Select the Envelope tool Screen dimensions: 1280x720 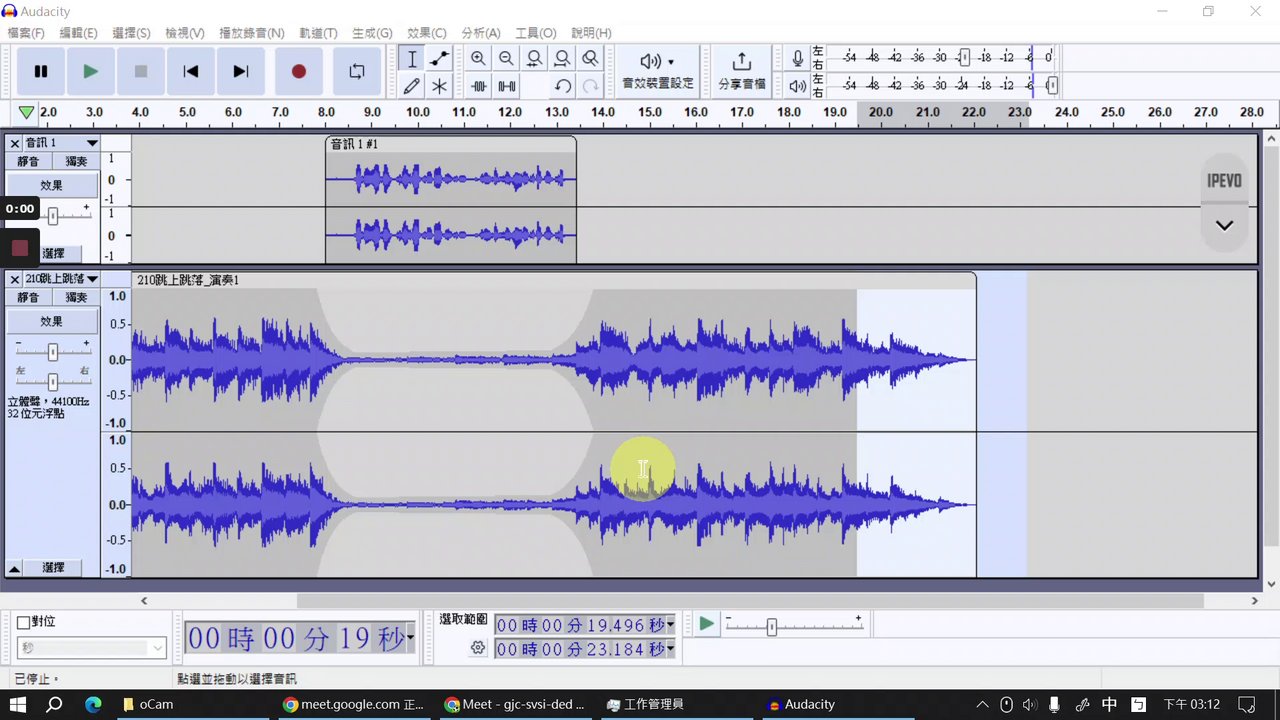(x=439, y=59)
